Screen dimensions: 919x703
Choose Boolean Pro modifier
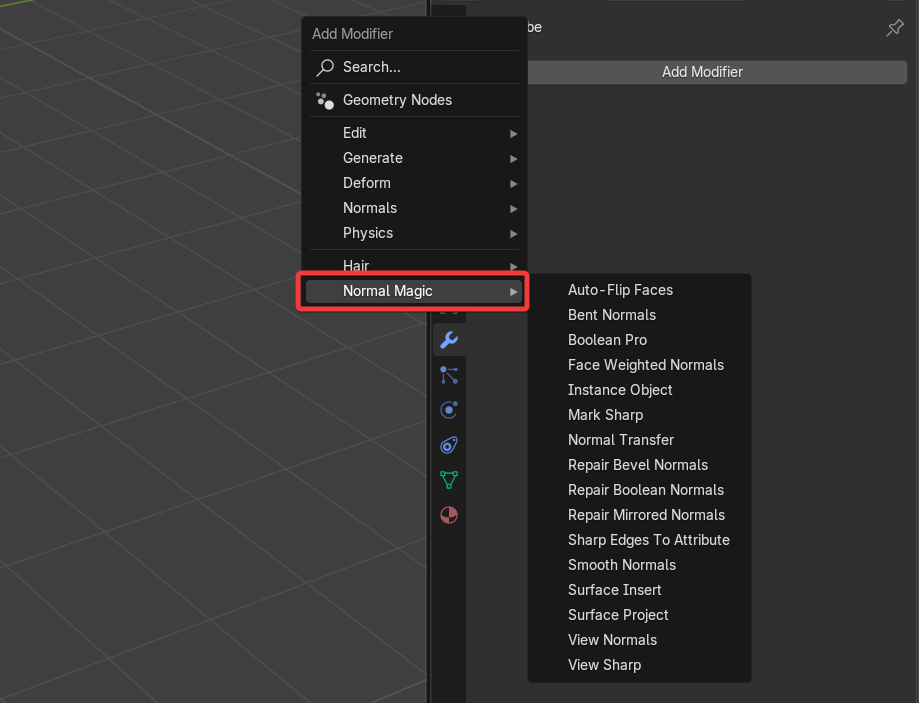coord(607,340)
